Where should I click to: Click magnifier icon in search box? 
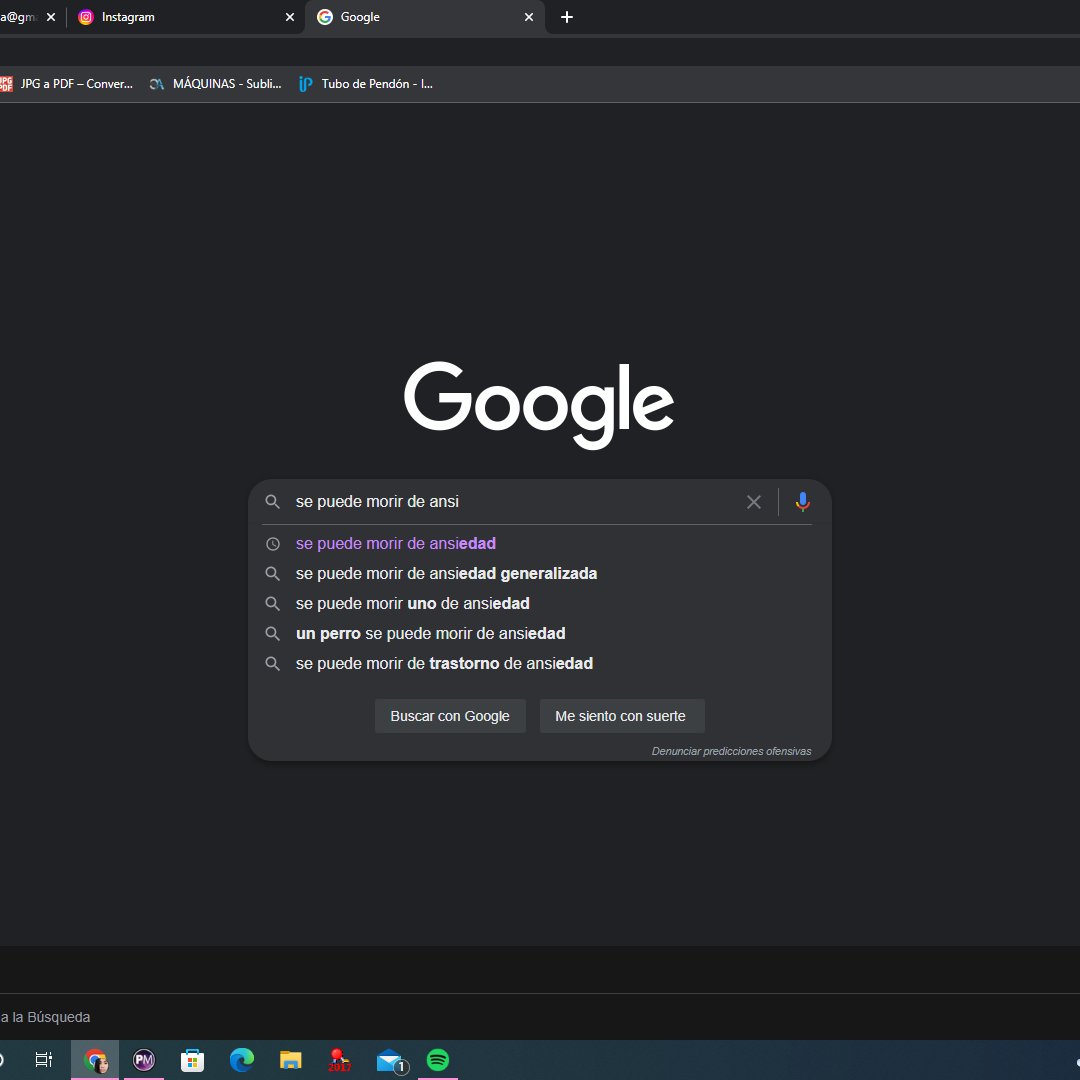pos(273,501)
